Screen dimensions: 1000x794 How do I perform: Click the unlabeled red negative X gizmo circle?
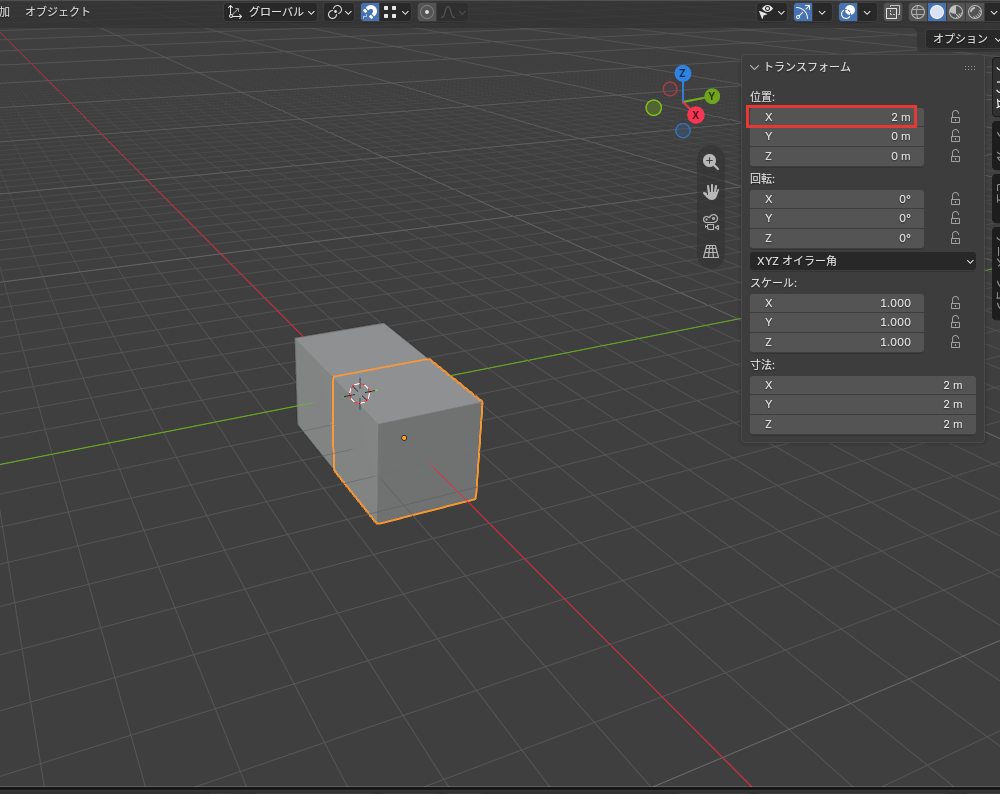[670, 89]
